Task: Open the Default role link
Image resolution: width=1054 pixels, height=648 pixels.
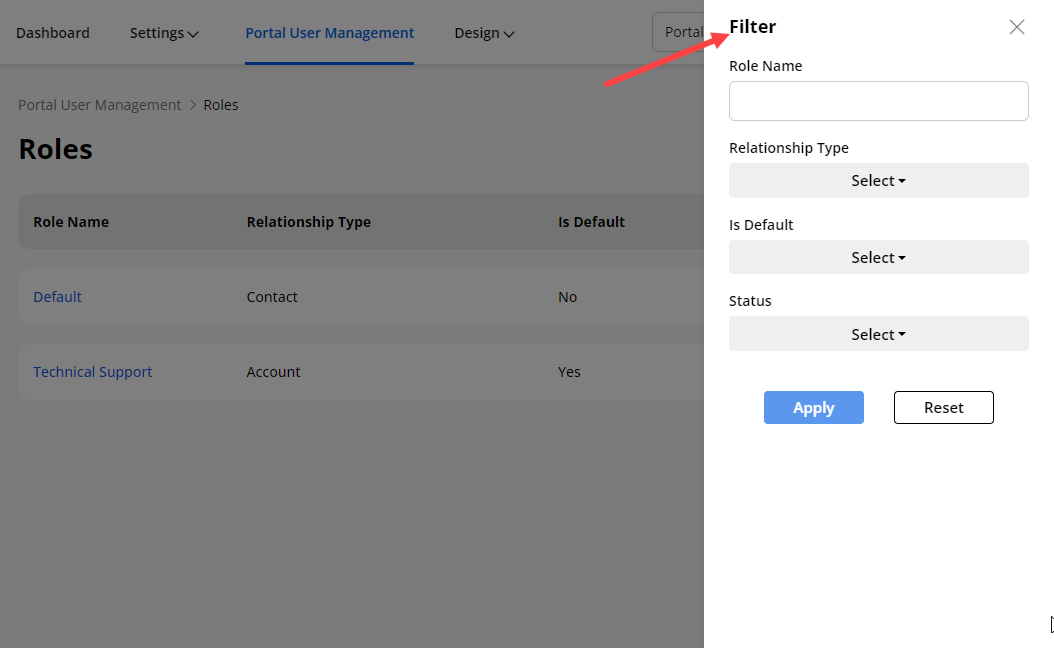Action: coord(58,297)
